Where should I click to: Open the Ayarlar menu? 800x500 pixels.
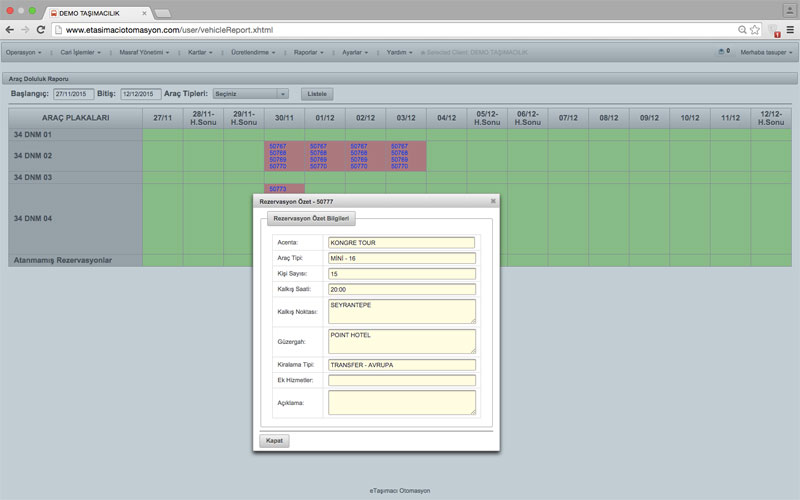coord(355,53)
